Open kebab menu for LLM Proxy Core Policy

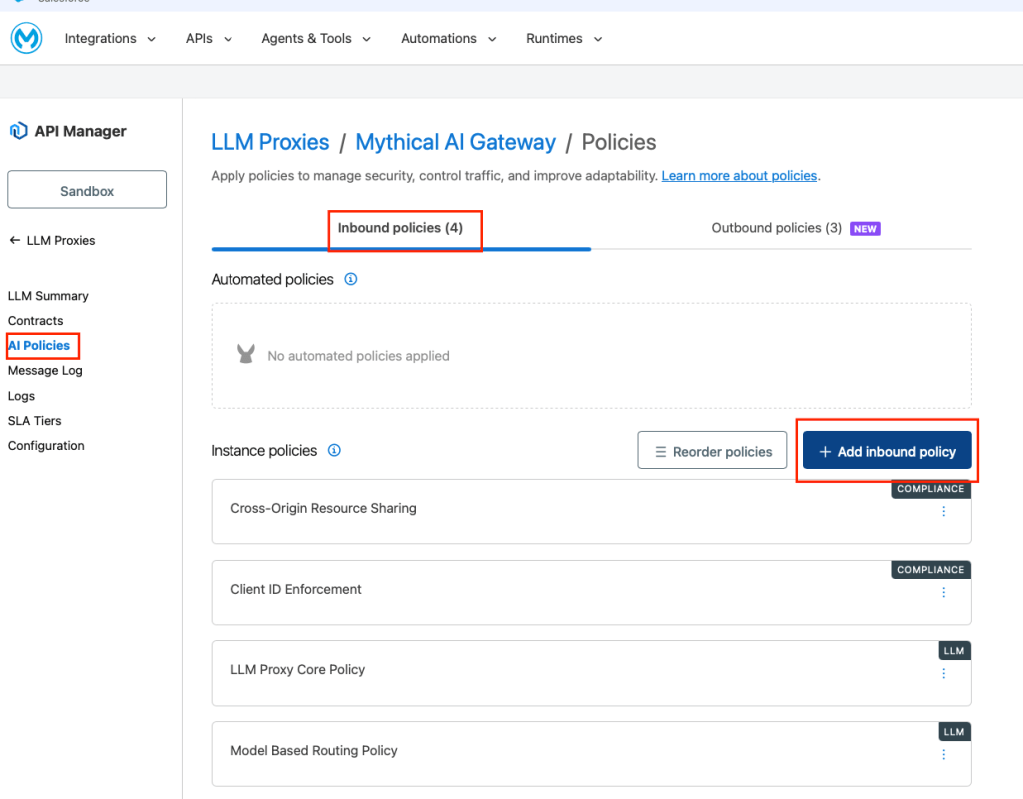943,673
